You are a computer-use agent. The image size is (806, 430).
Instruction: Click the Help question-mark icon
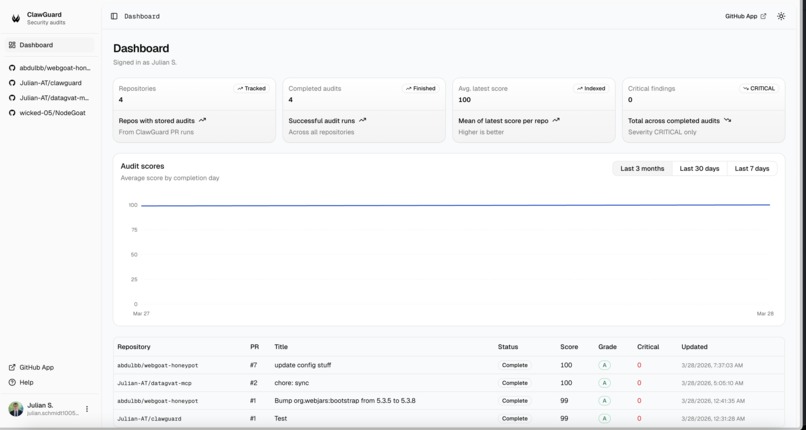(x=12, y=382)
